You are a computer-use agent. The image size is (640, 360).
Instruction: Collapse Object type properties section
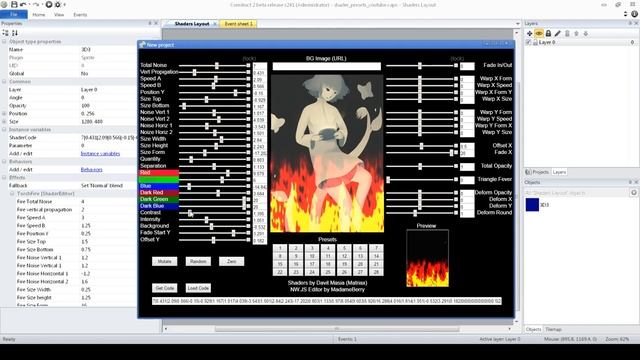(4, 42)
